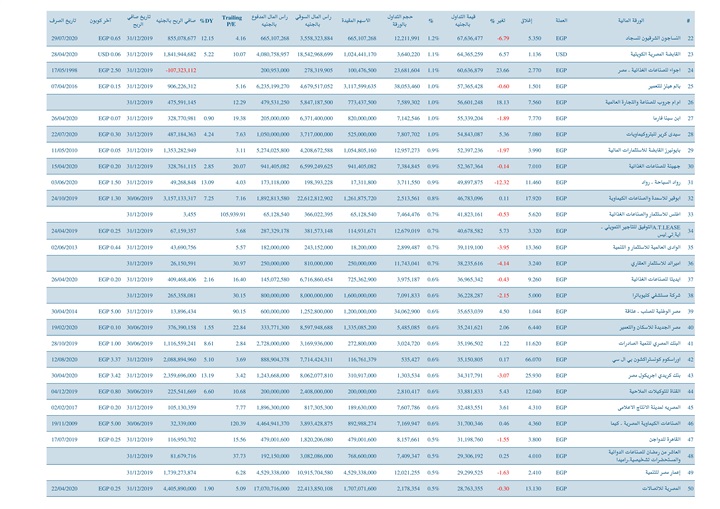Click net profit '1,739,273,874'
This screenshot has width=720, height=509.
[x=180, y=473]
